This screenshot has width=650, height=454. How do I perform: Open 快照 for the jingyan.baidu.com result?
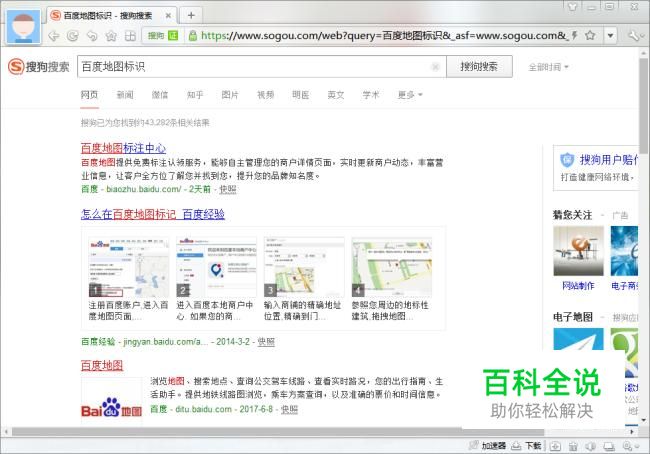[266, 342]
